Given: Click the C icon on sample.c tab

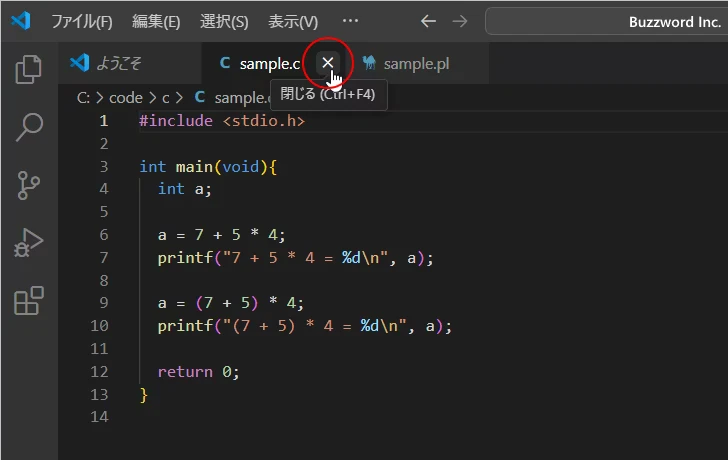Looking at the screenshot, I should click(225, 63).
